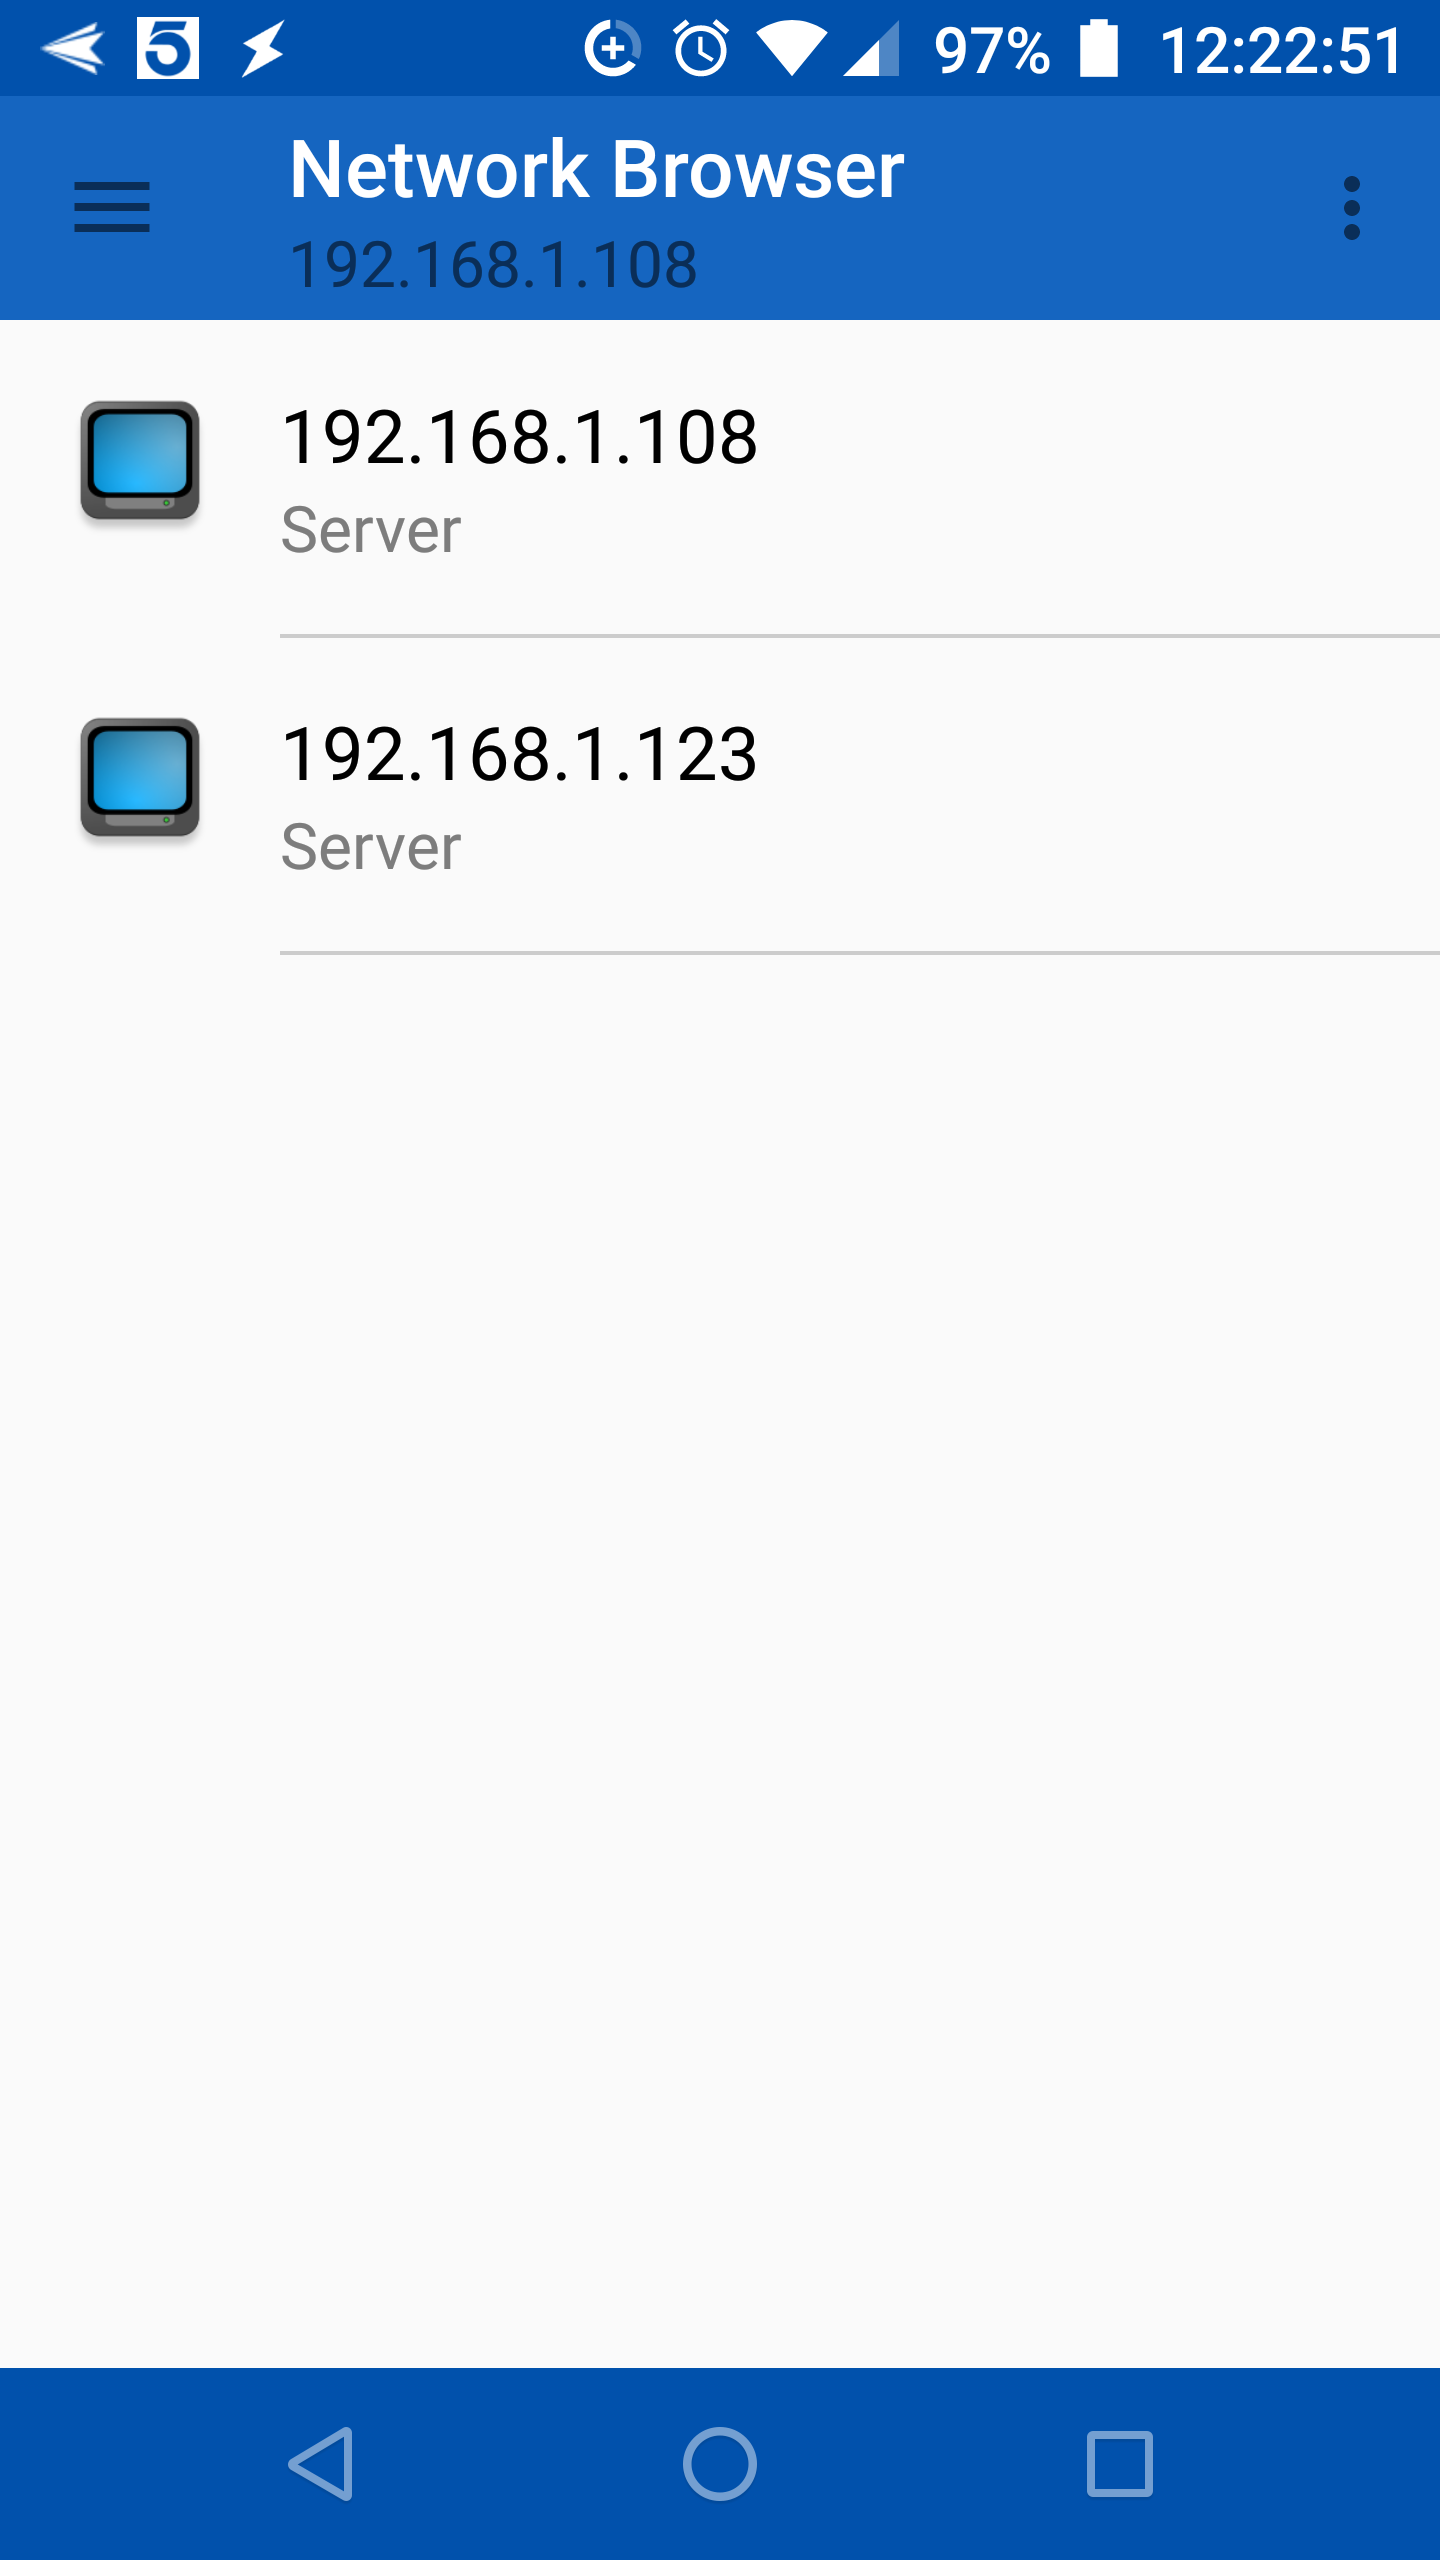The width and height of the screenshot is (1440, 2560).
Task: Tap the recent apps square button
Action: tap(1120, 2464)
